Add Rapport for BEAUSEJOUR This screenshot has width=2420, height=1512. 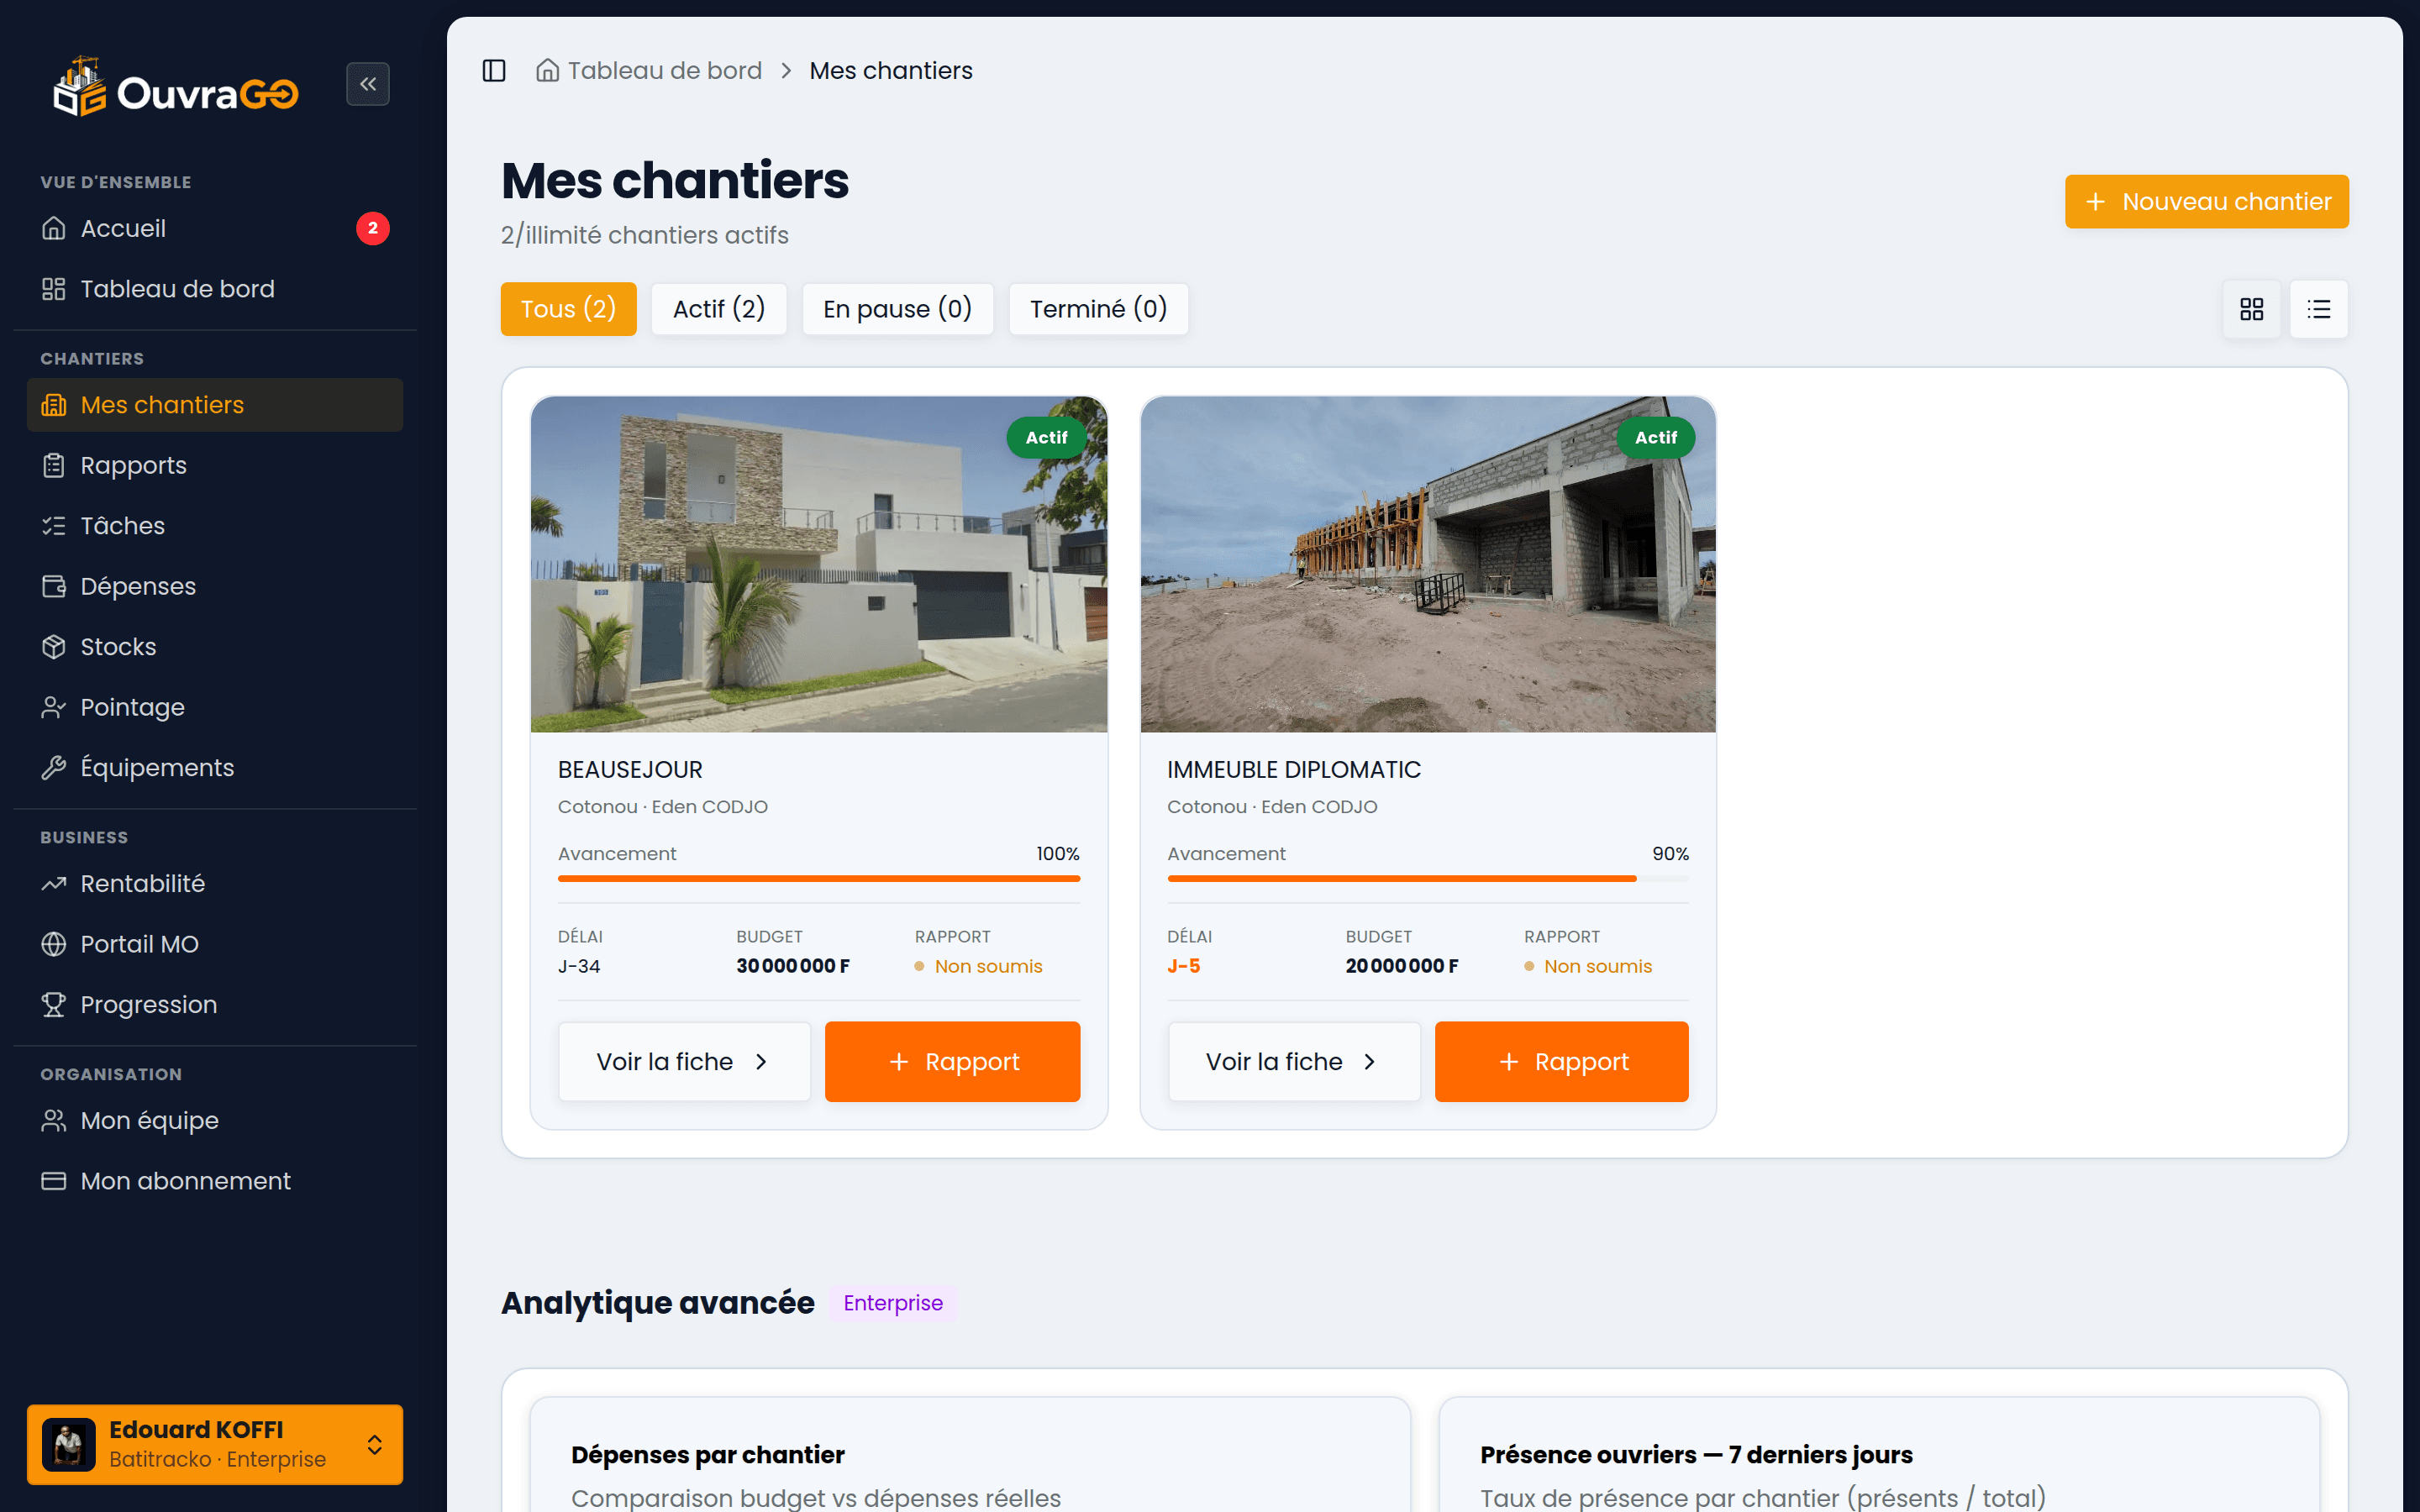[952, 1062]
